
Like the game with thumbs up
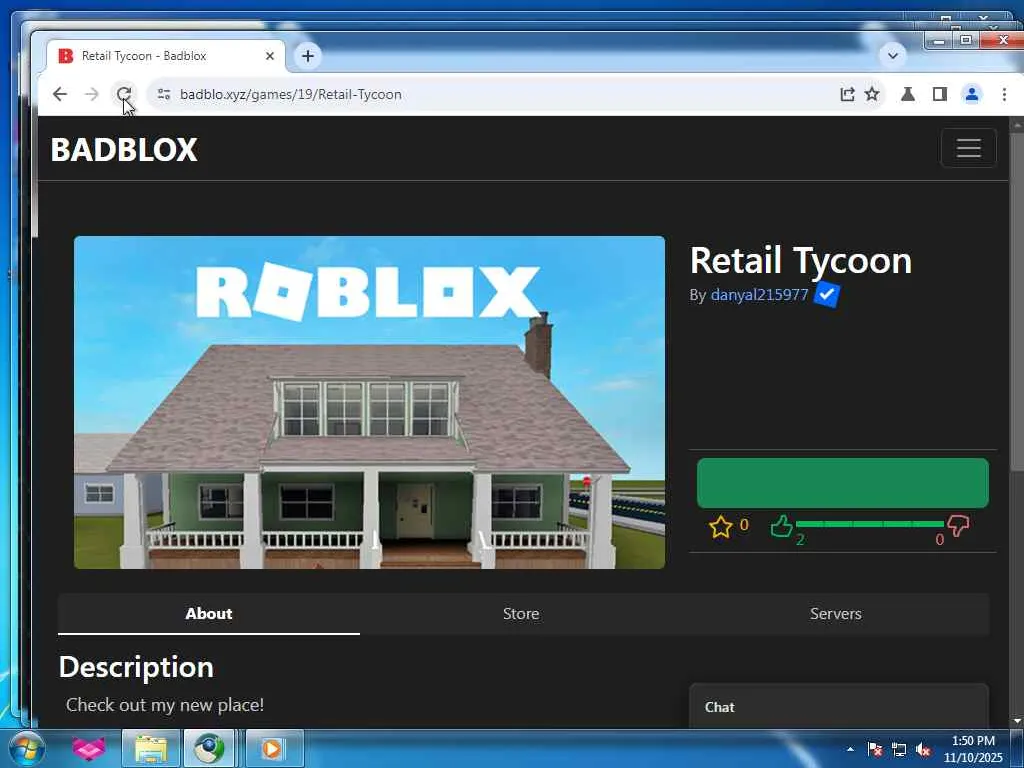click(x=781, y=526)
